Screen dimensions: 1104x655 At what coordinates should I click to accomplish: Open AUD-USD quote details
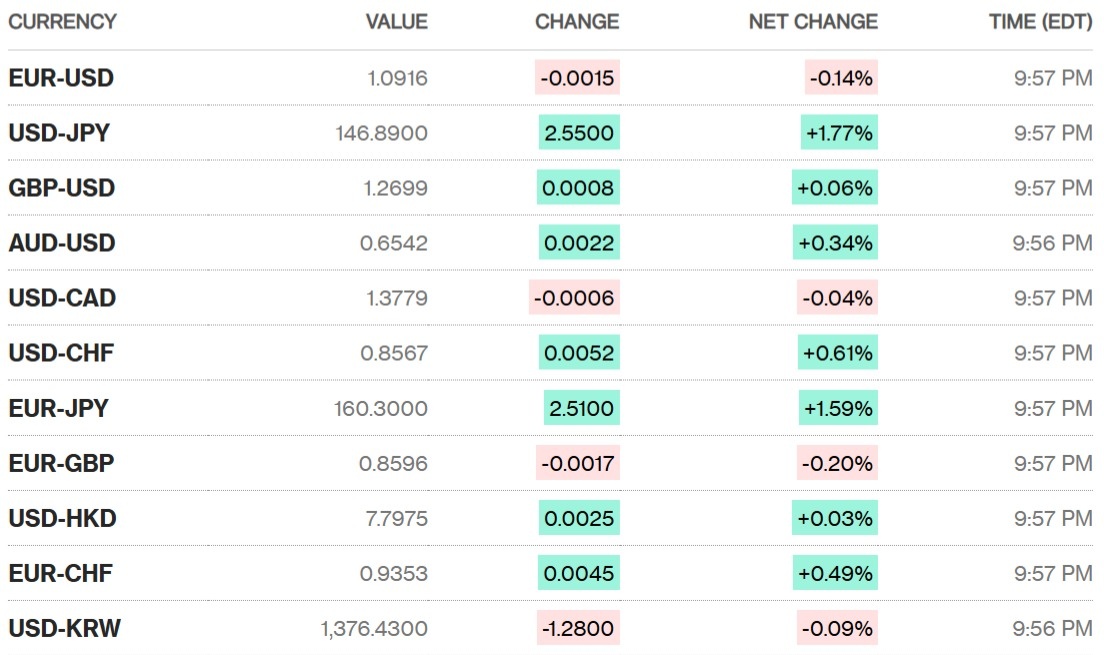(62, 243)
